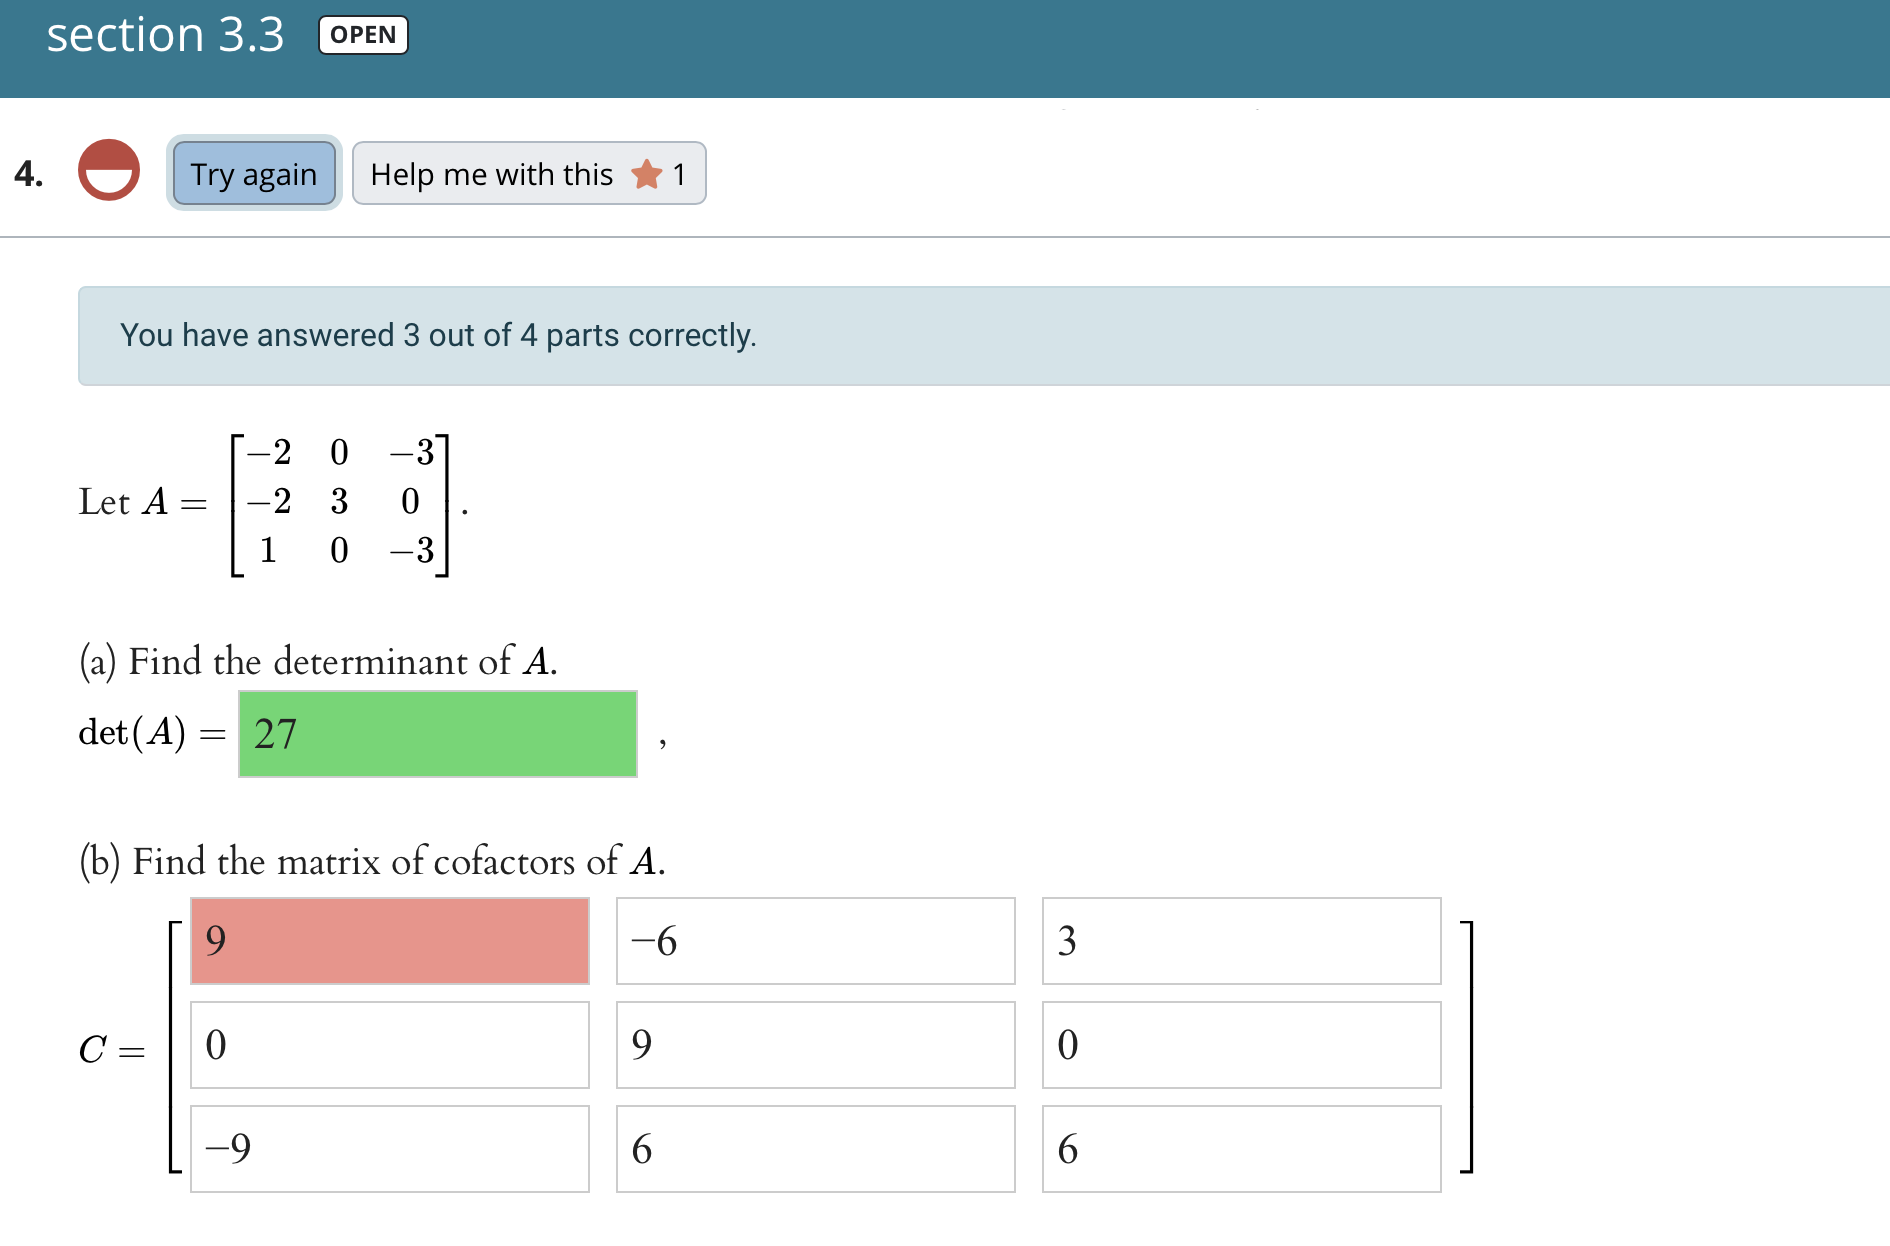Click the bottom-right cofactor cell with 6
The width and height of the screenshot is (1890, 1246).
(x=1242, y=1149)
